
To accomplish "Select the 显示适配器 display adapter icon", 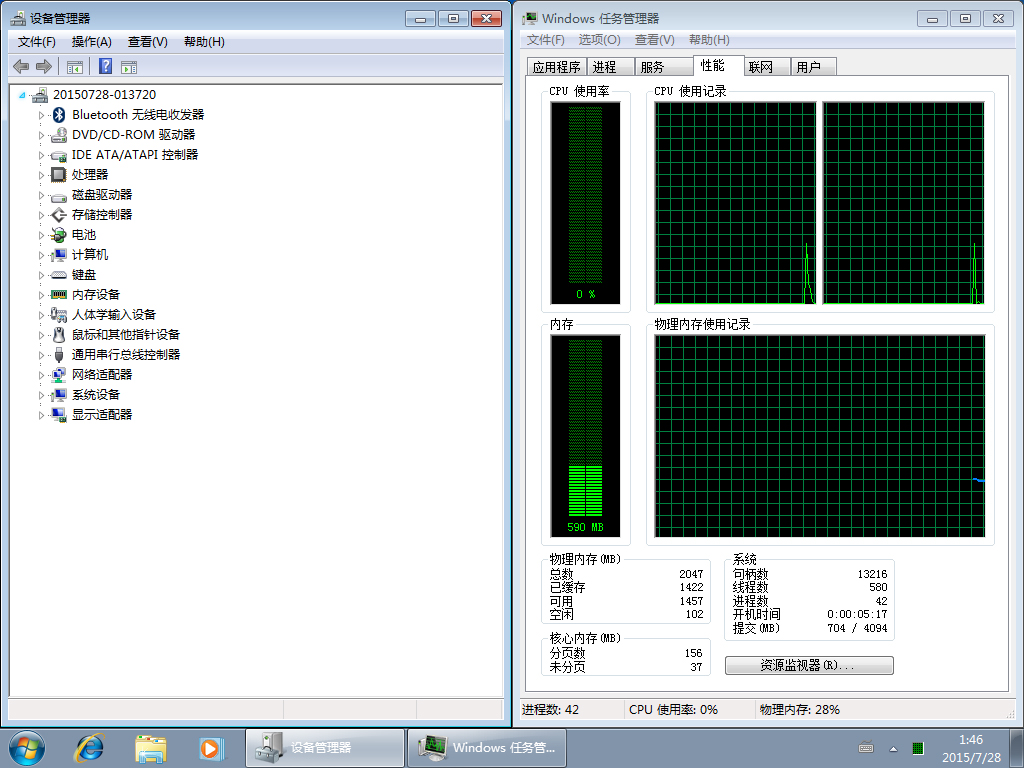I will point(59,415).
